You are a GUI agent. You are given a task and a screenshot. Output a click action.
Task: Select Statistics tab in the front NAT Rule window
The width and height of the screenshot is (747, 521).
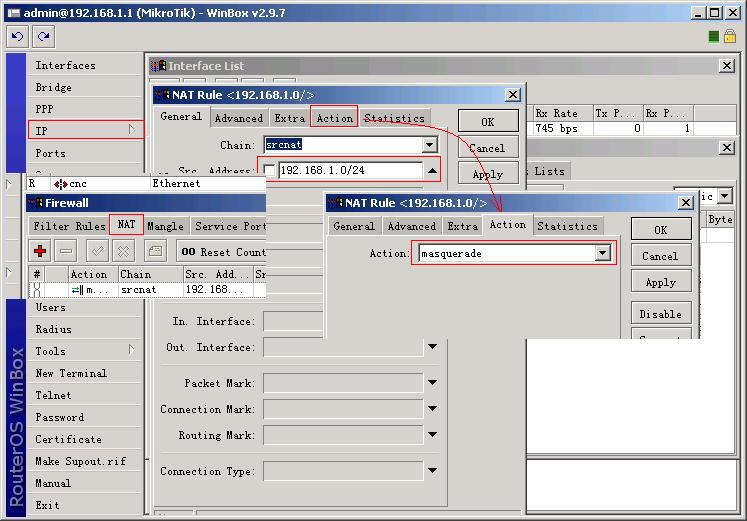(x=567, y=226)
